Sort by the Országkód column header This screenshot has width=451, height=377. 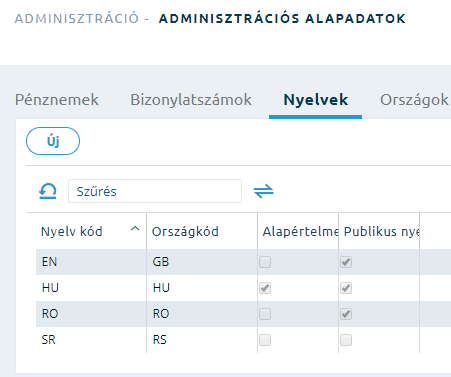click(x=185, y=231)
